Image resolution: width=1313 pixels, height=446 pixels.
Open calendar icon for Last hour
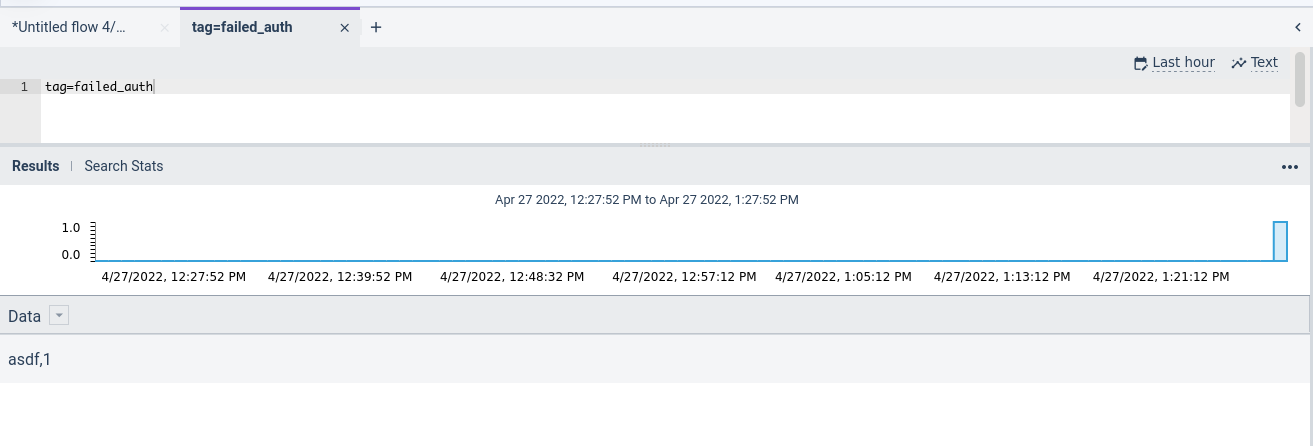(1140, 63)
